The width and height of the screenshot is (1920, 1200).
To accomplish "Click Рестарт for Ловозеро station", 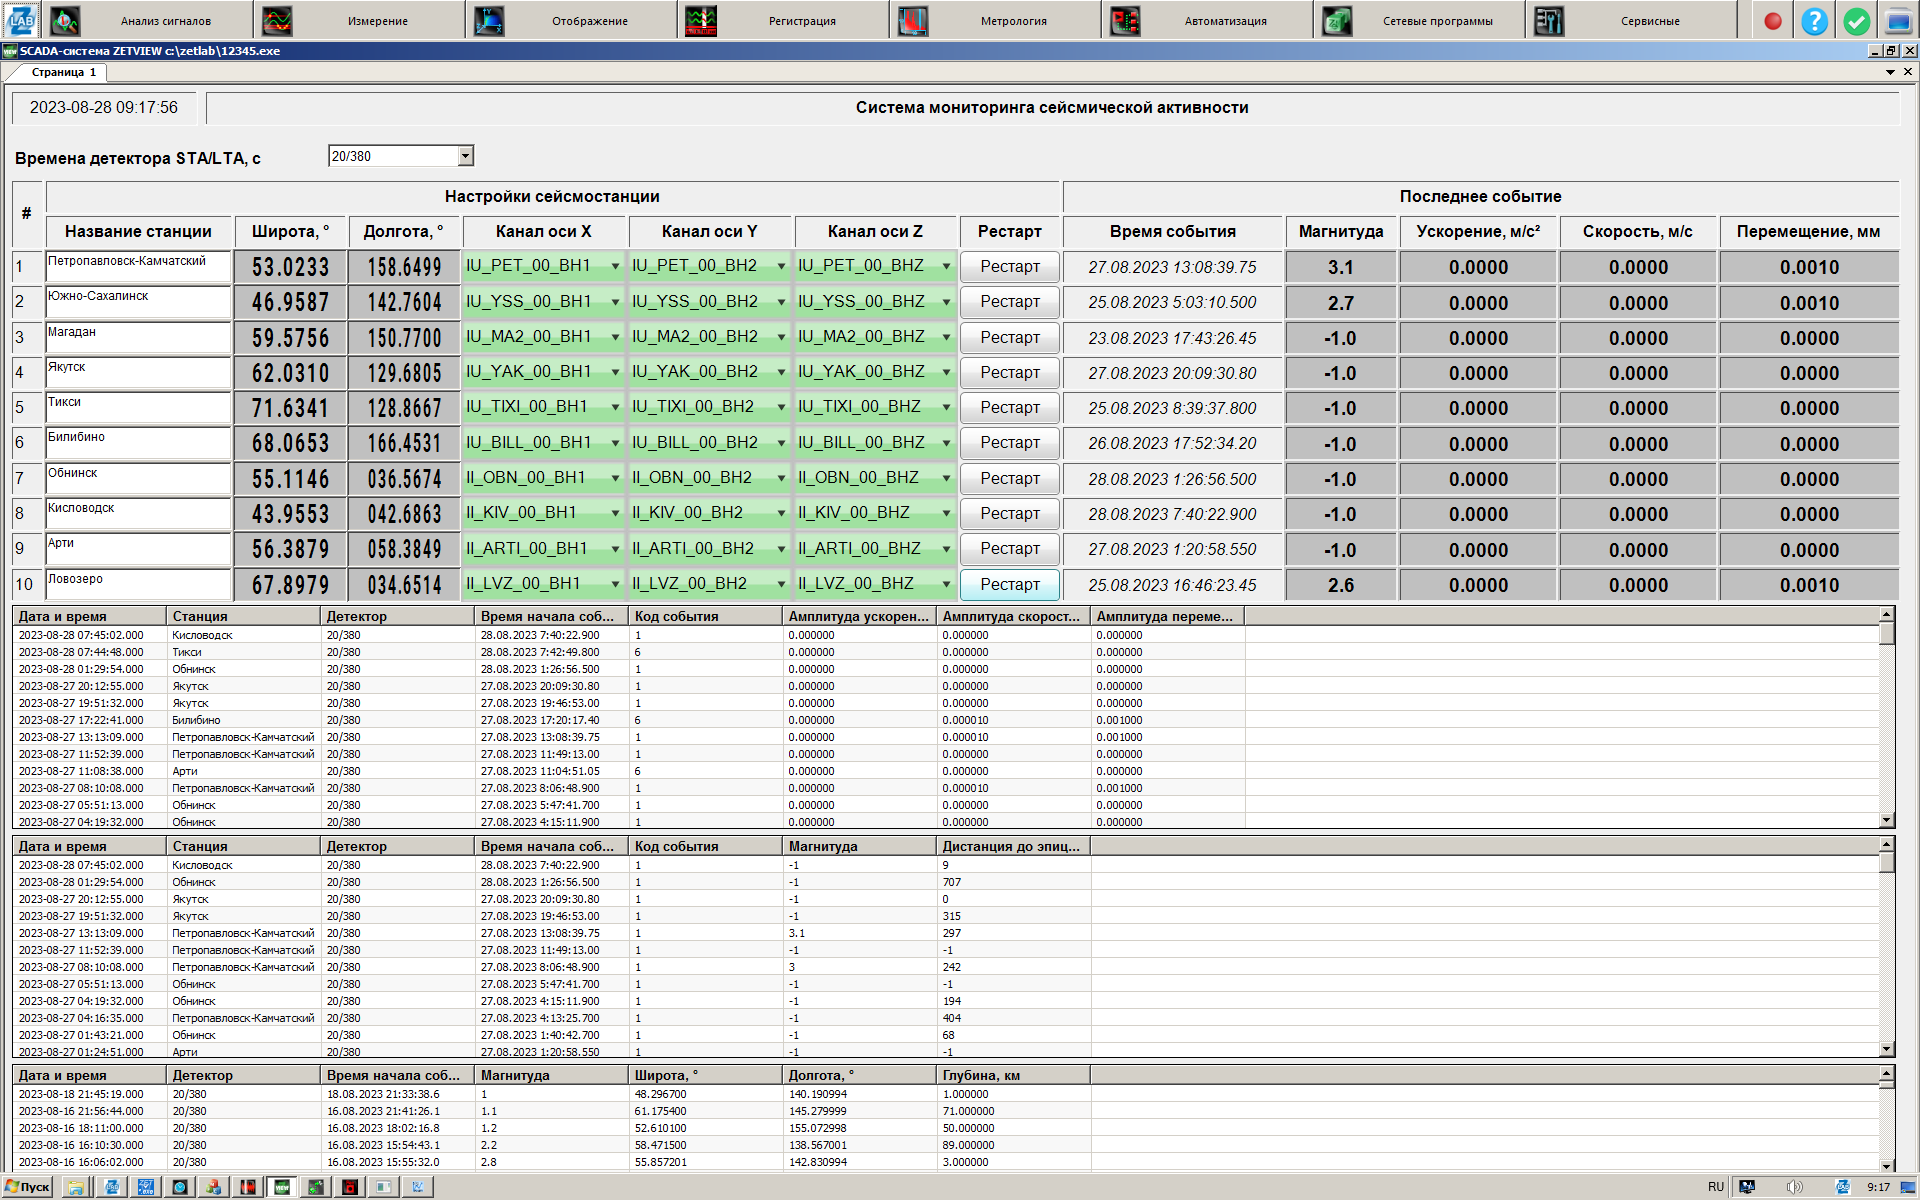I will [1009, 584].
